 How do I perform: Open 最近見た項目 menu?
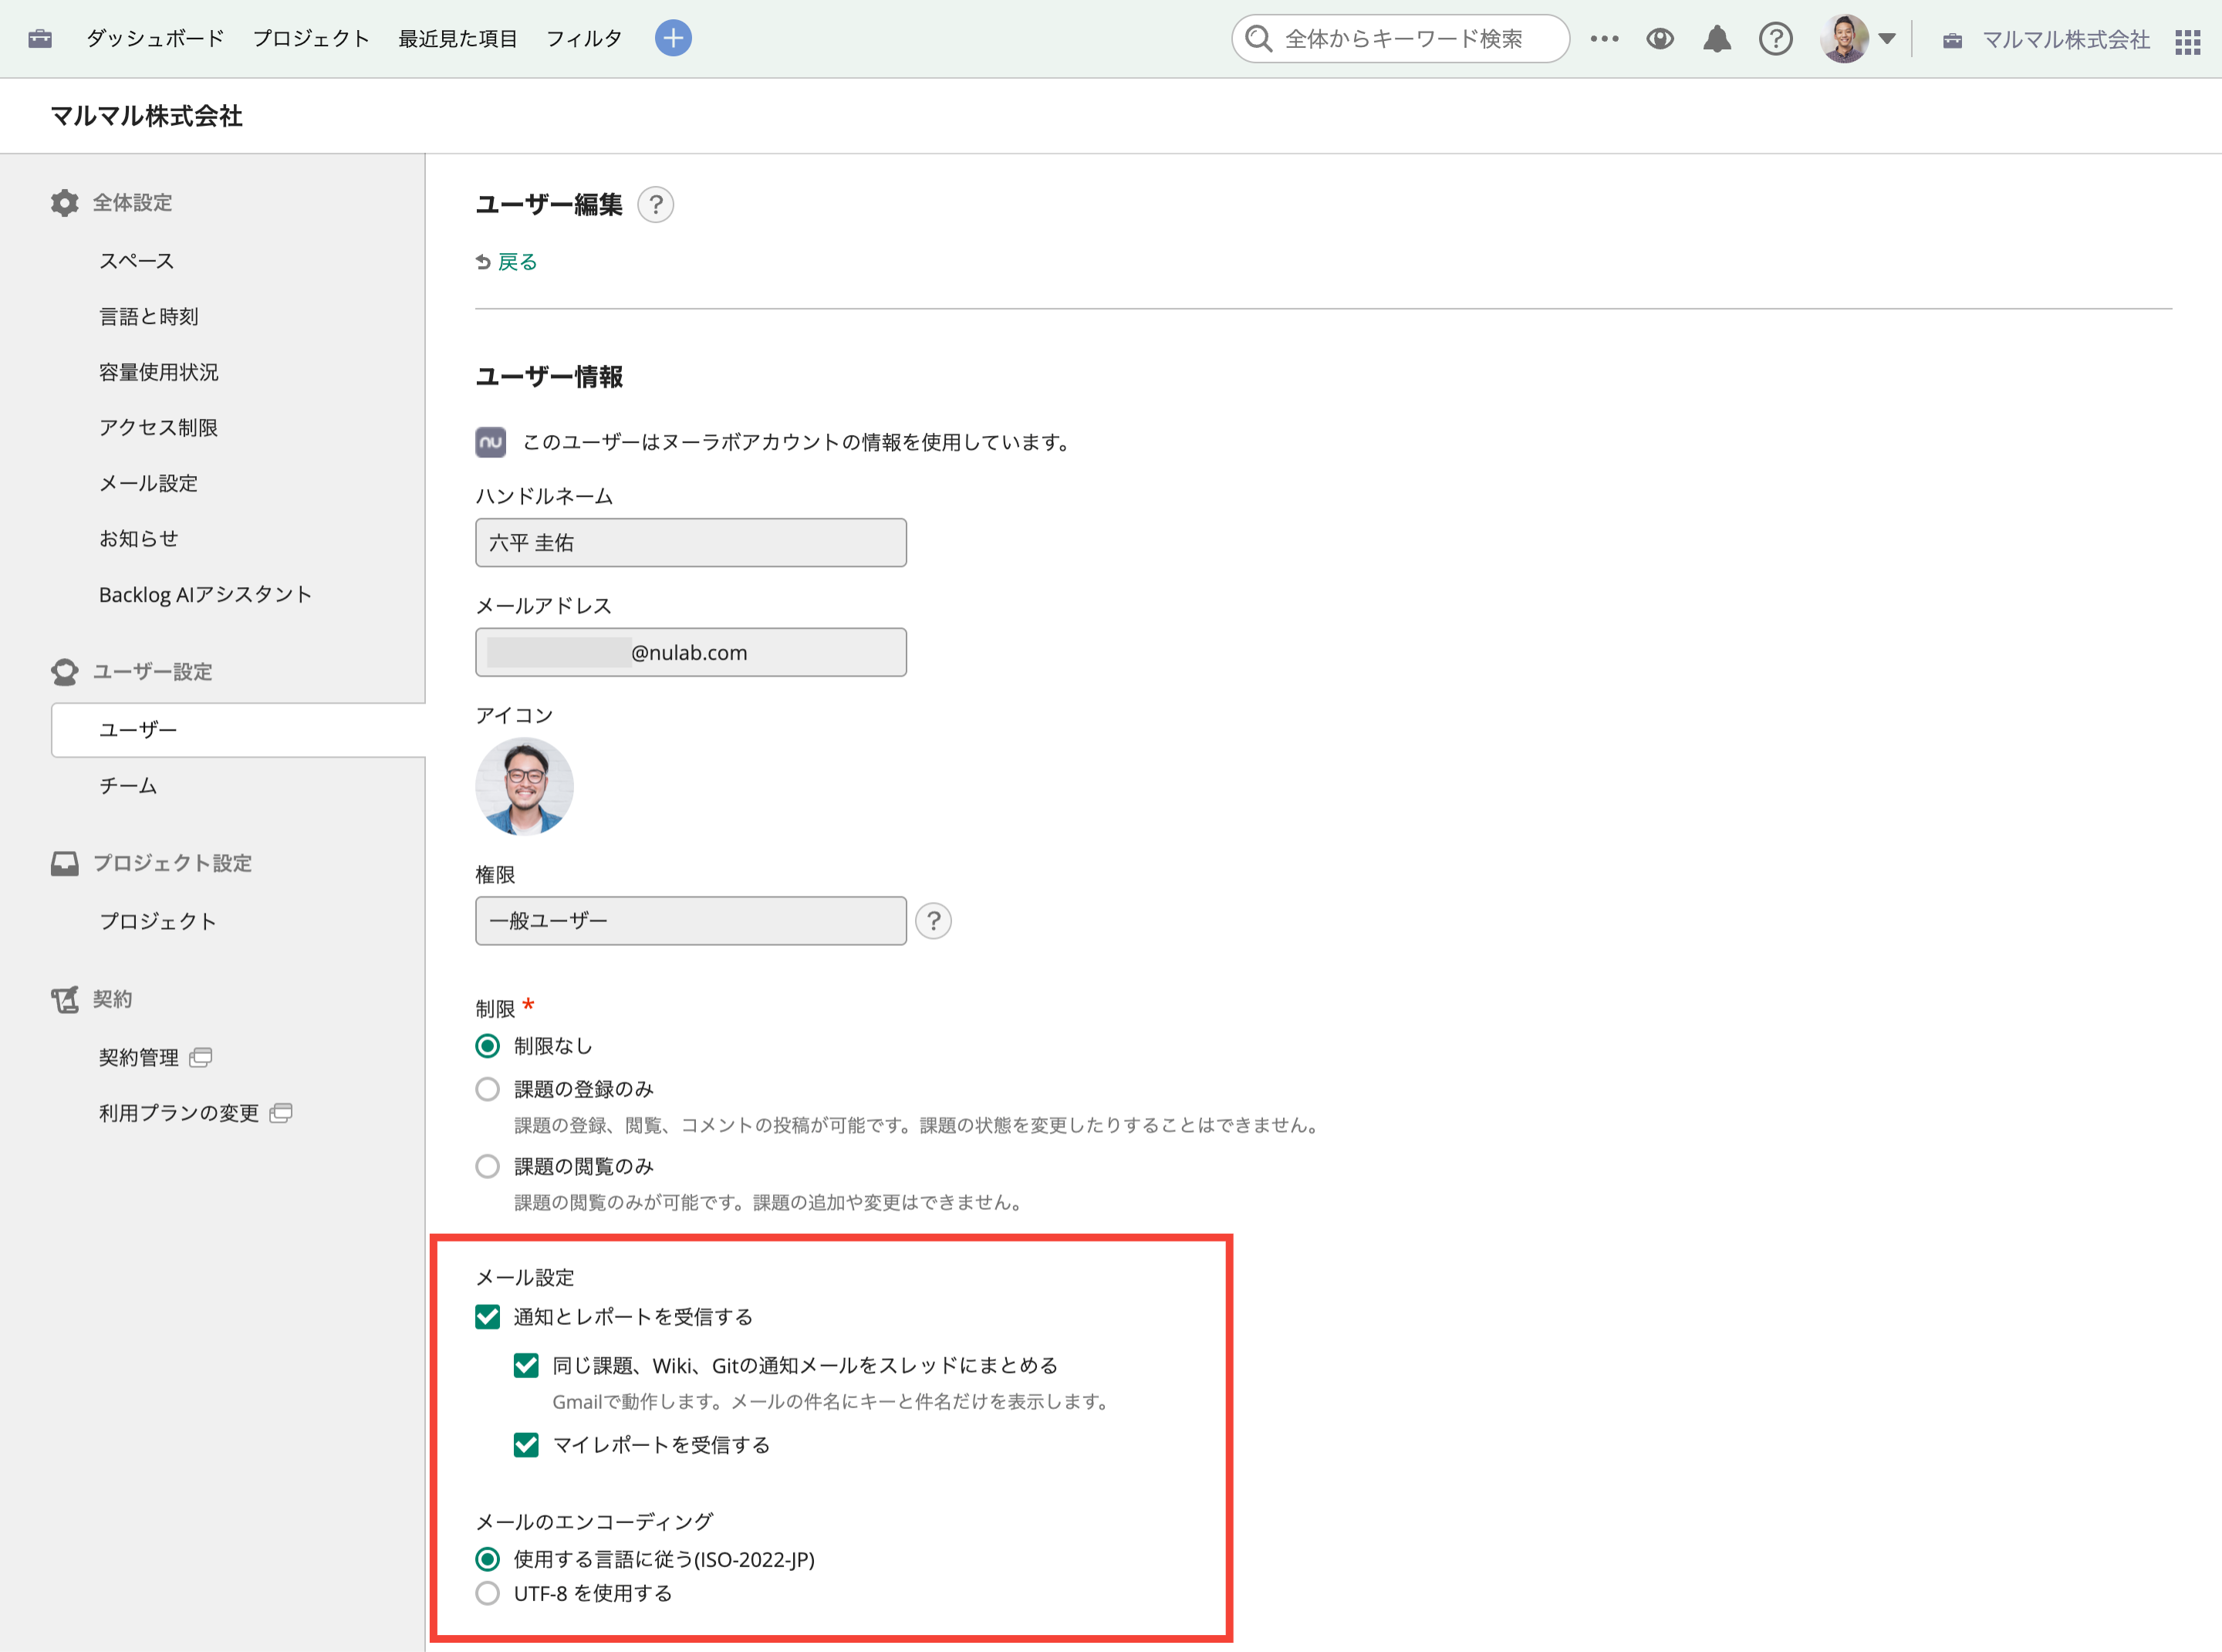458,39
